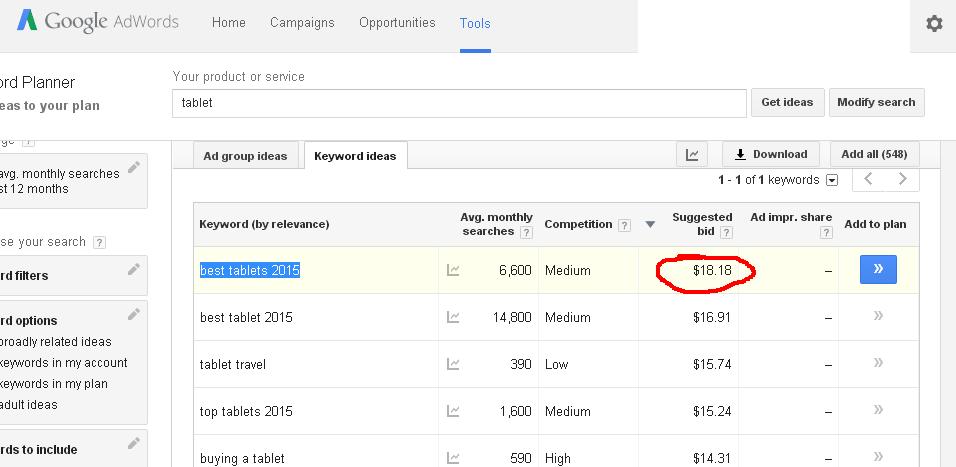
Task: Click the Add all (548) button
Action: pos(874,154)
